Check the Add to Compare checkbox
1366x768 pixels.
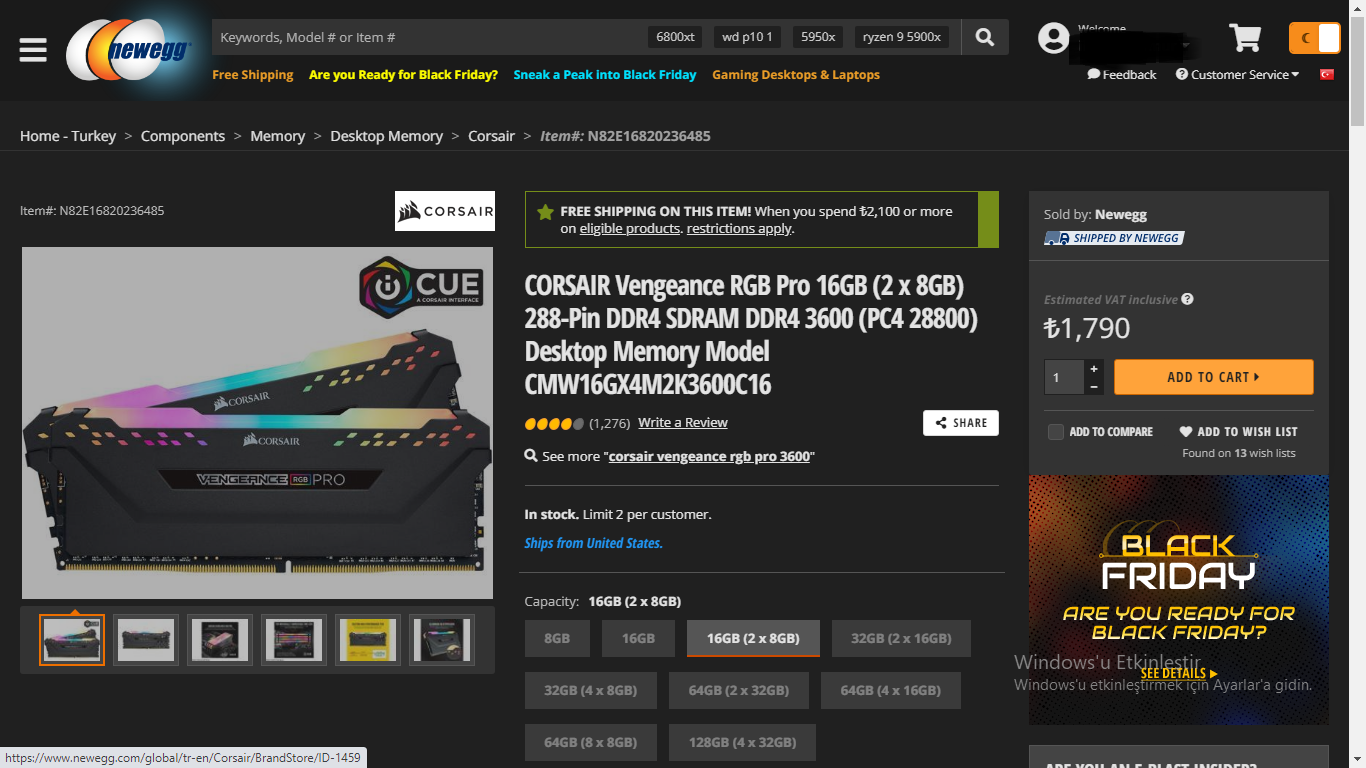[x=1056, y=432]
